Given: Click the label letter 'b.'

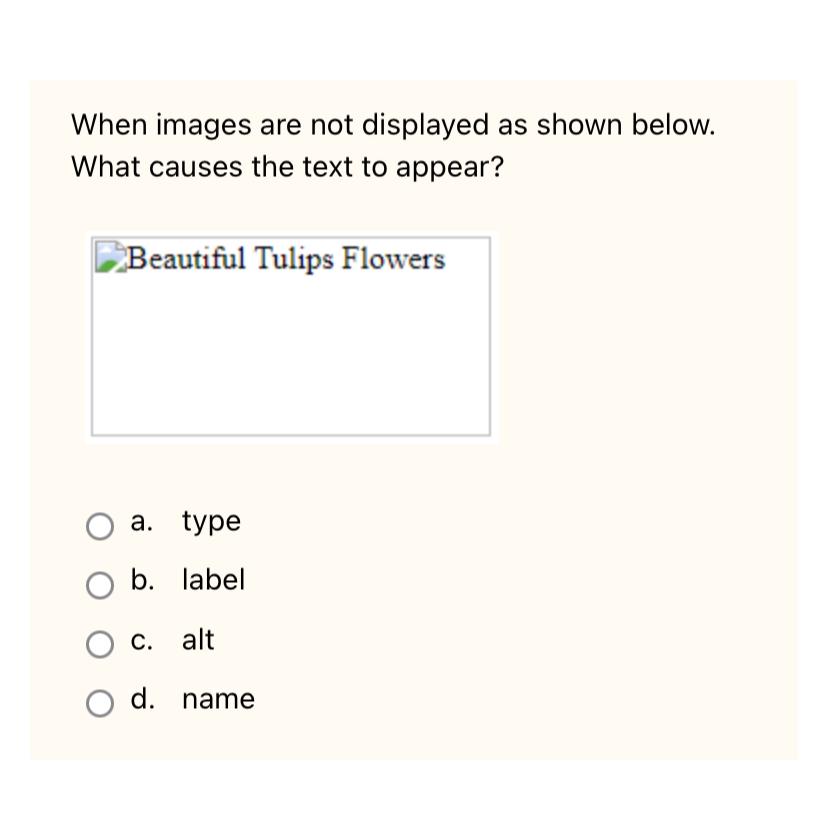Looking at the screenshot, I should point(141,580).
